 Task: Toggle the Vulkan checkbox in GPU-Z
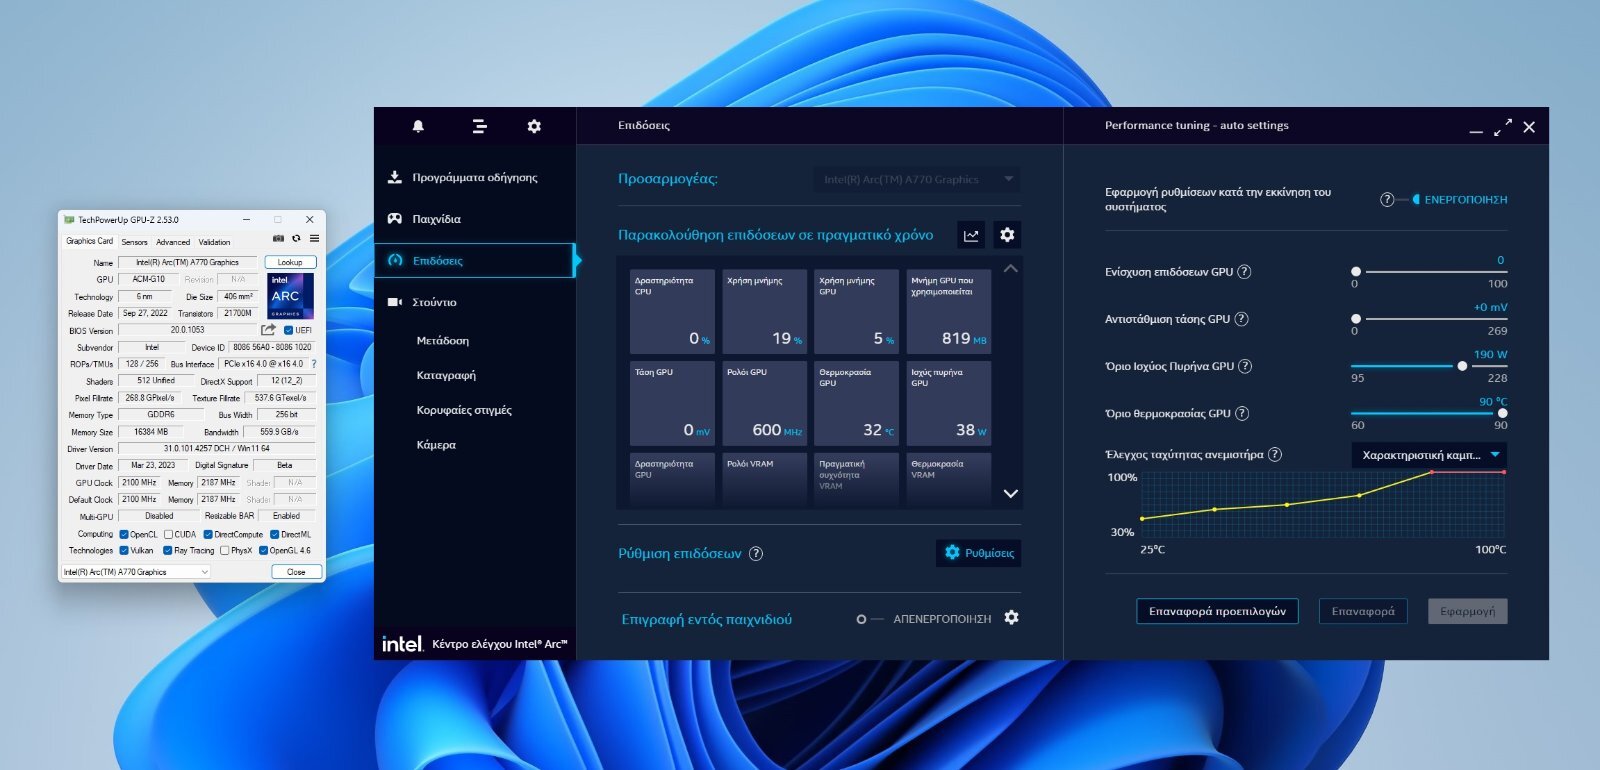point(124,550)
